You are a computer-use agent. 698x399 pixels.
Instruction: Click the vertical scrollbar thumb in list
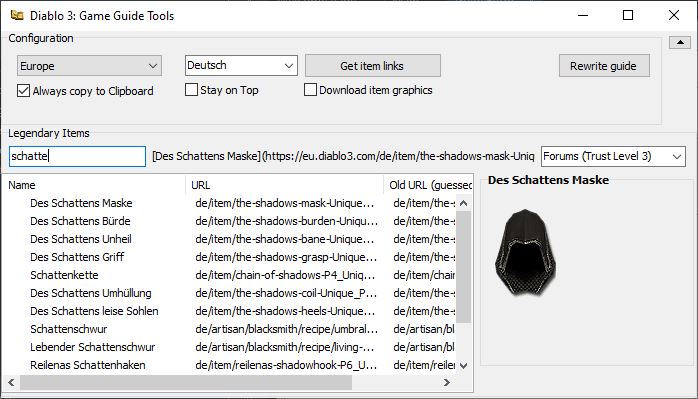tap(463, 266)
